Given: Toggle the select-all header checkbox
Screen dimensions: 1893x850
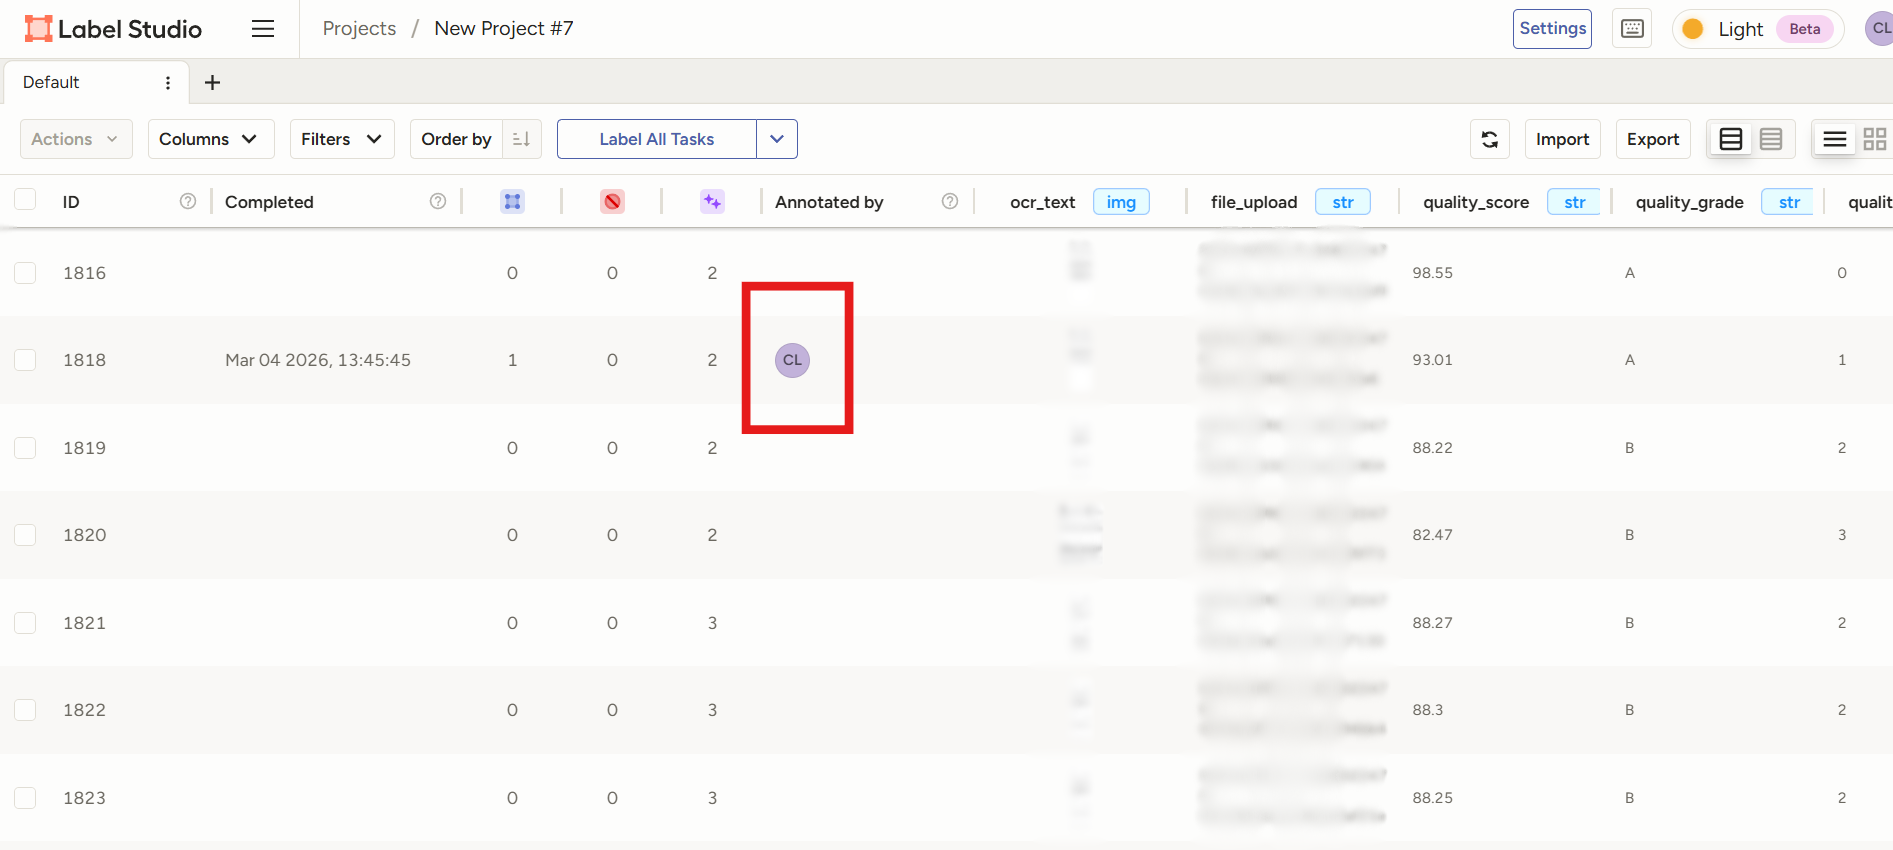Looking at the screenshot, I should click(25, 200).
